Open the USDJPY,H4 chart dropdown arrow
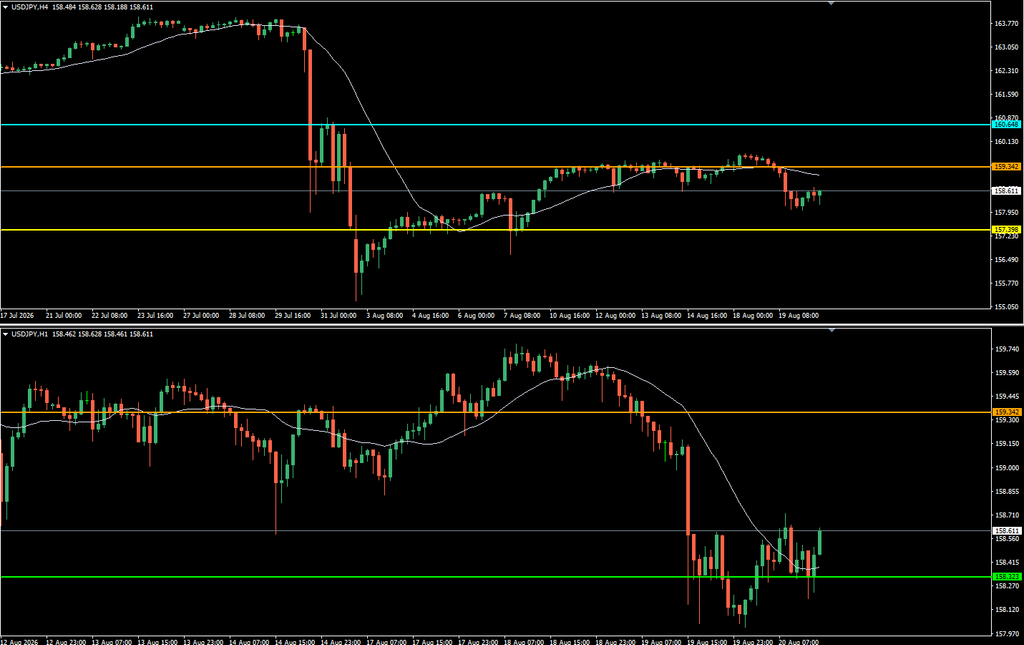 (6, 7)
